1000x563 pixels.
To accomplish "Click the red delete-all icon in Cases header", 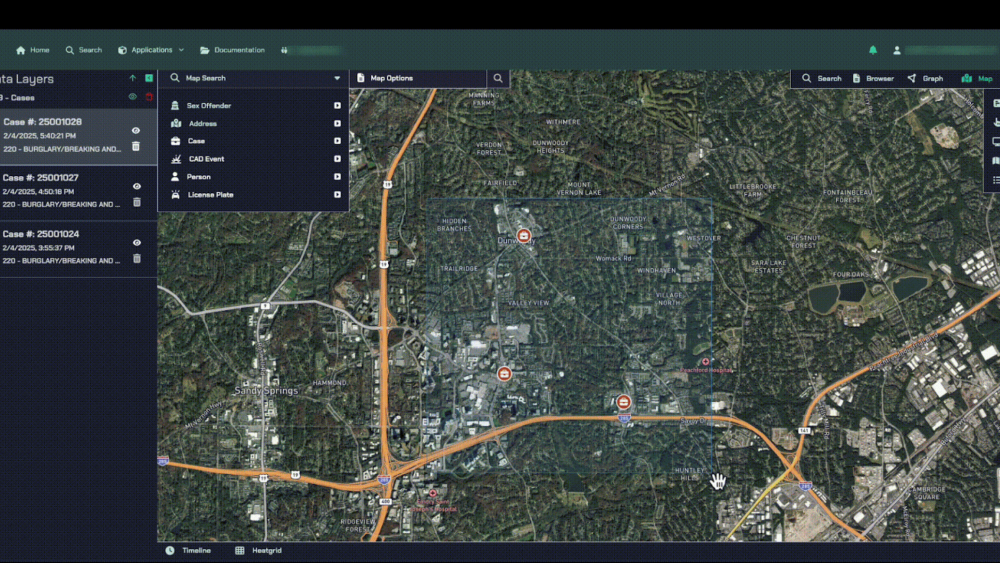I will point(149,97).
